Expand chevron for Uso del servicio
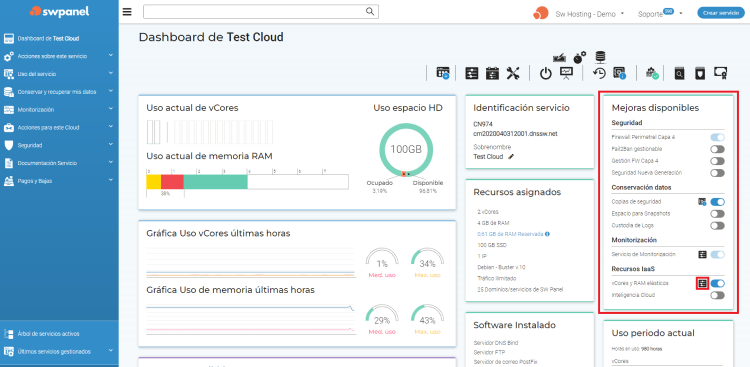750x367 pixels. click(x=111, y=74)
